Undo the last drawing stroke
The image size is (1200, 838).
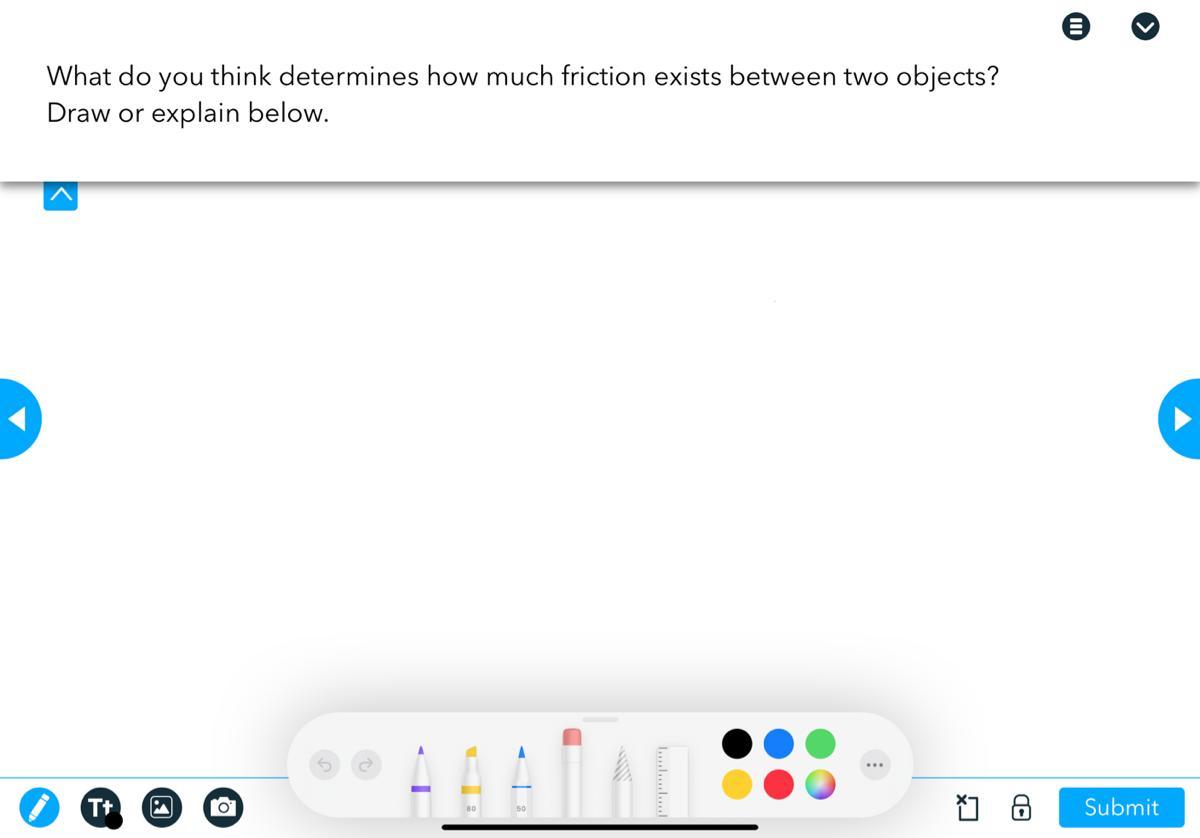pyautogui.click(x=325, y=765)
